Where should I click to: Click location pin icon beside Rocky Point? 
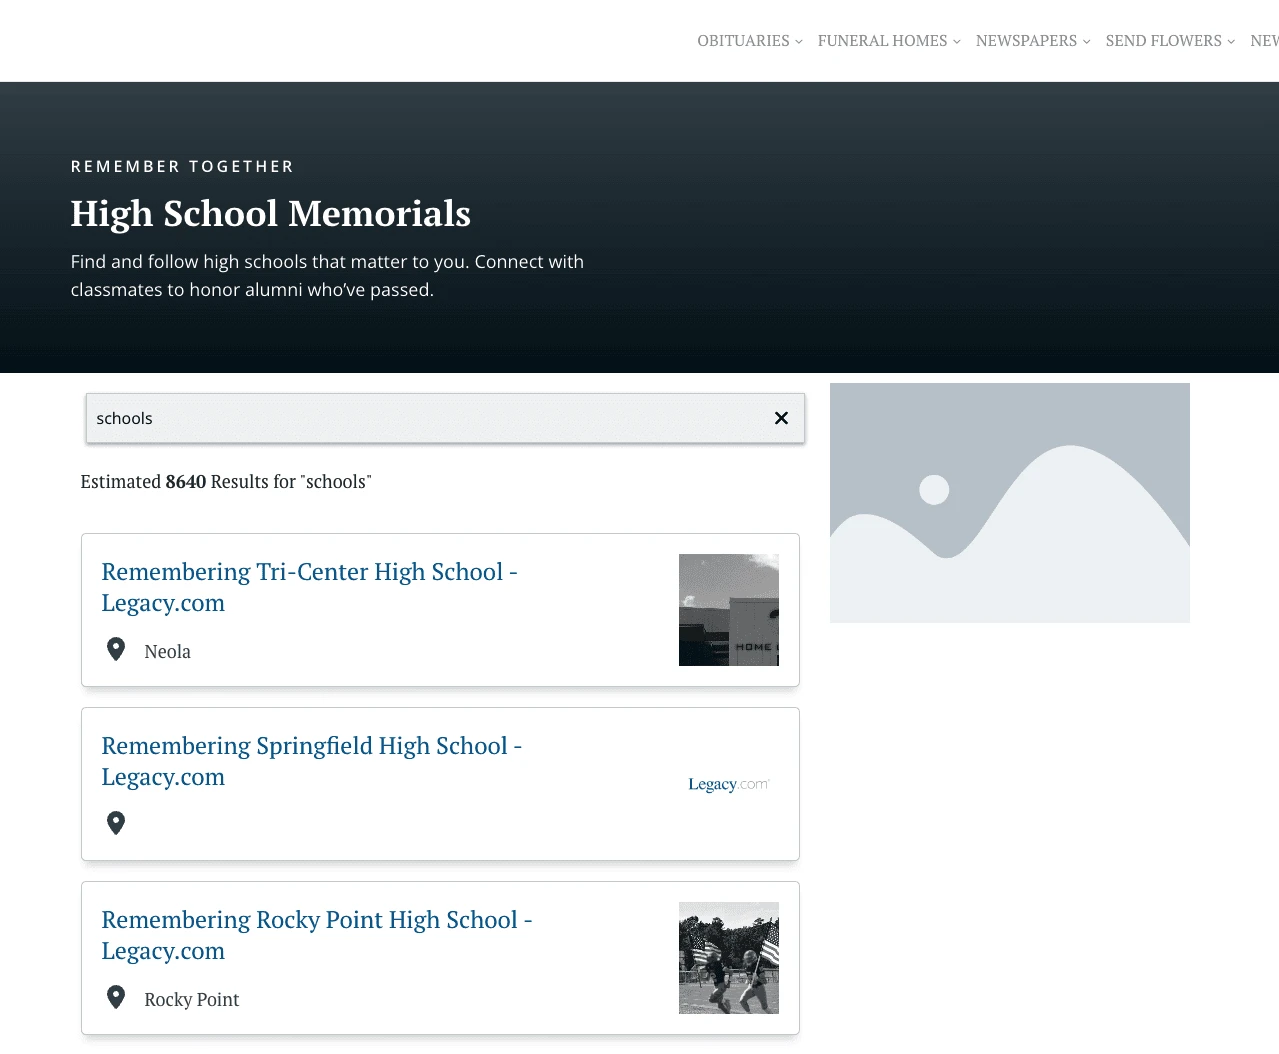tap(116, 998)
